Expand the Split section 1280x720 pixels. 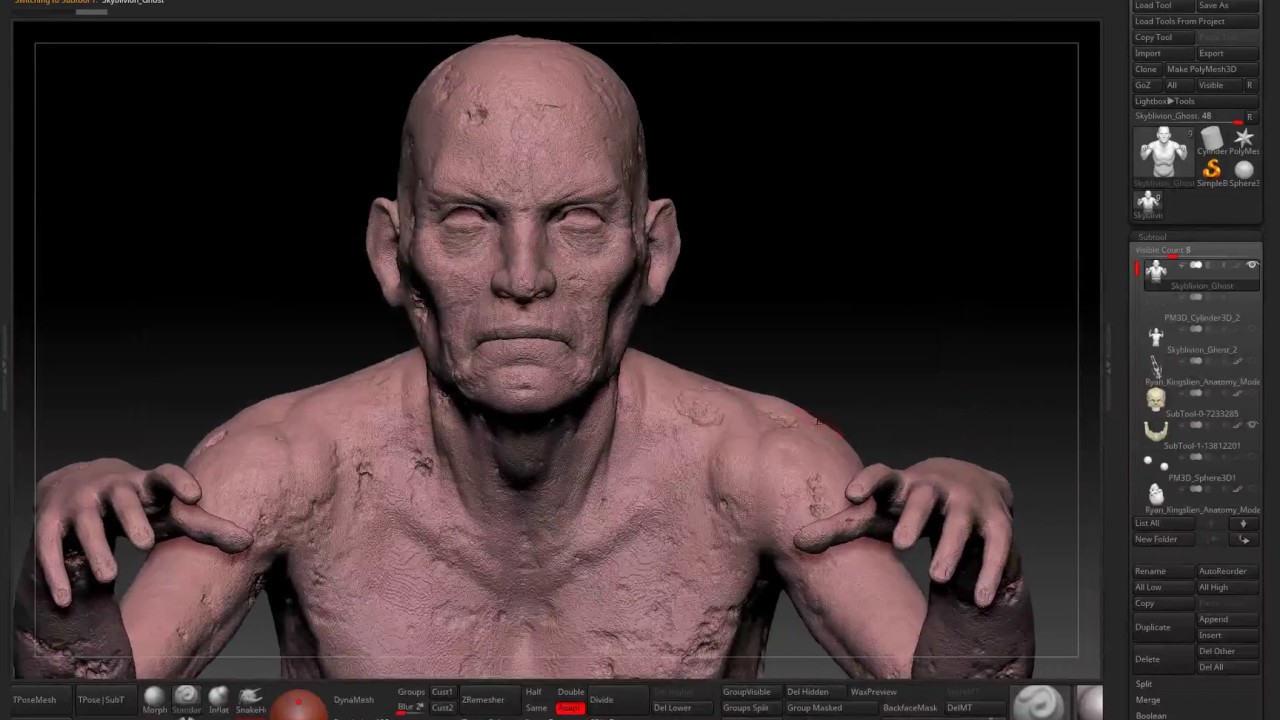(1144, 684)
